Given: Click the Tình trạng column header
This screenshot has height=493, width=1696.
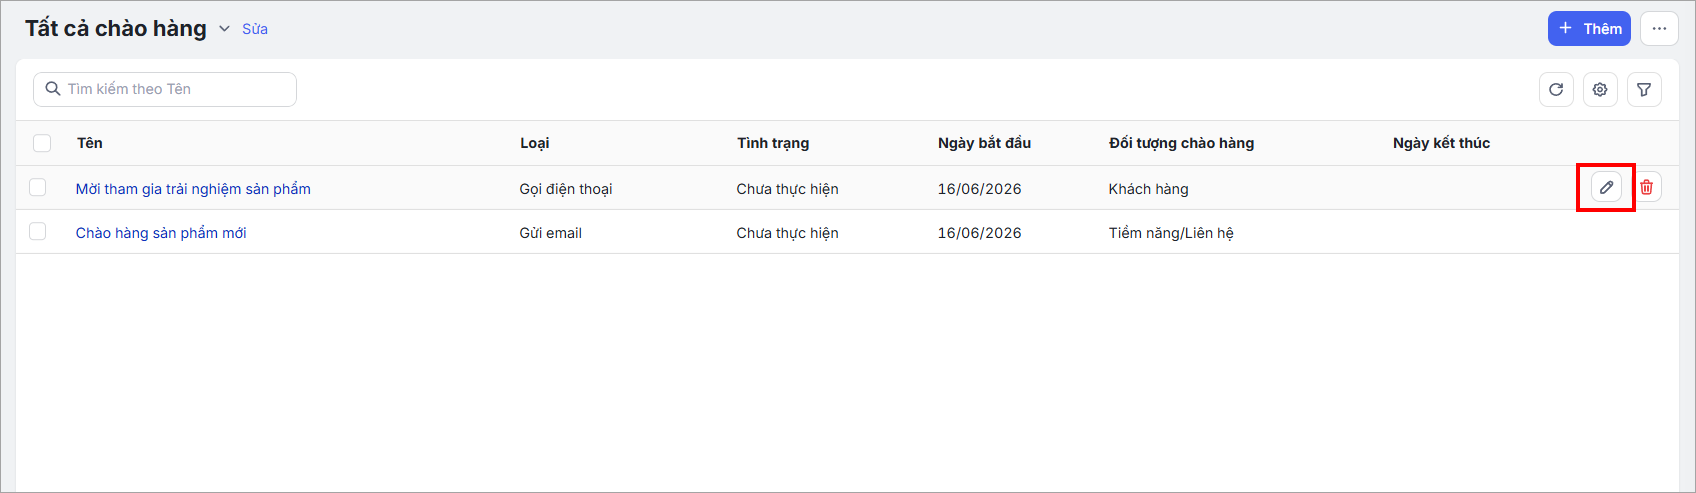Looking at the screenshot, I should [x=773, y=143].
